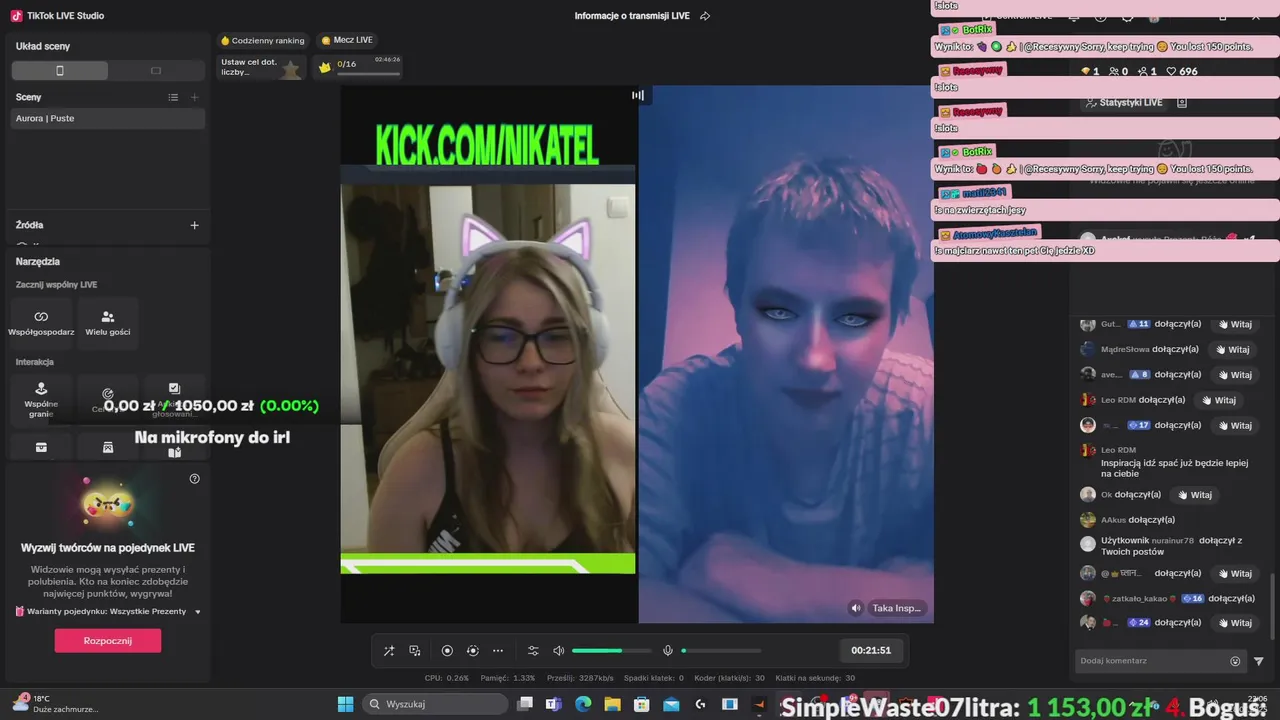
Task: Click the audio bars icon above preview
Action: [x=638, y=95]
